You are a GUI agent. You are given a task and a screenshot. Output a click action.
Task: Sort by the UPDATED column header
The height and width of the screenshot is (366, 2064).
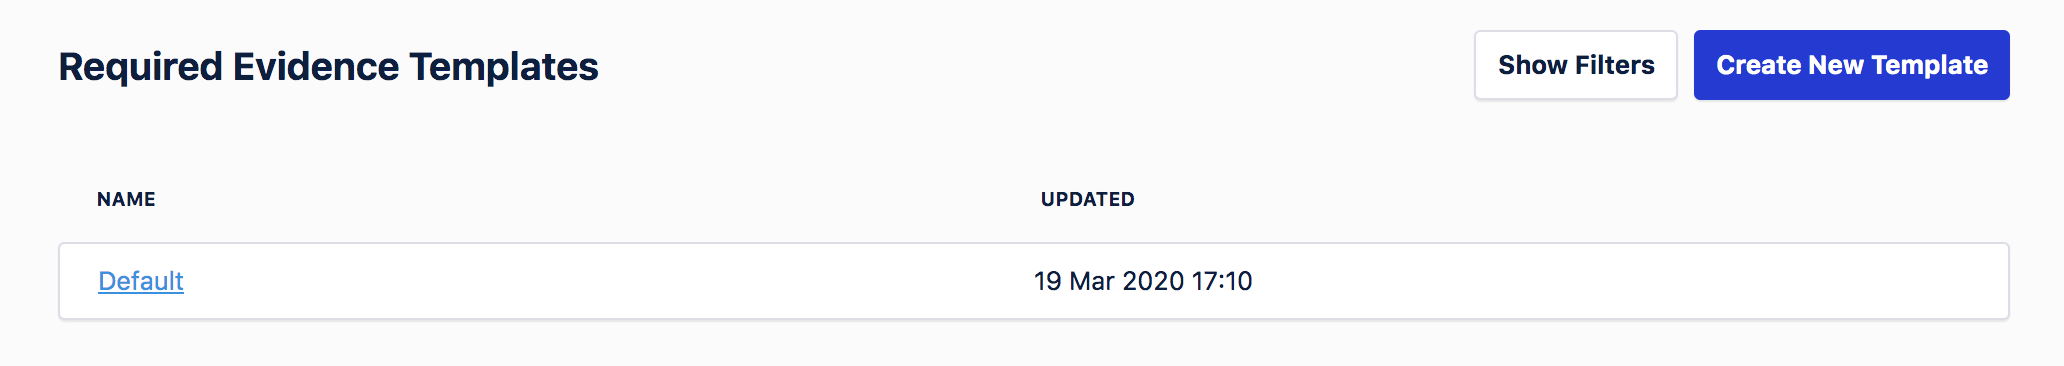coord(1087,199)
